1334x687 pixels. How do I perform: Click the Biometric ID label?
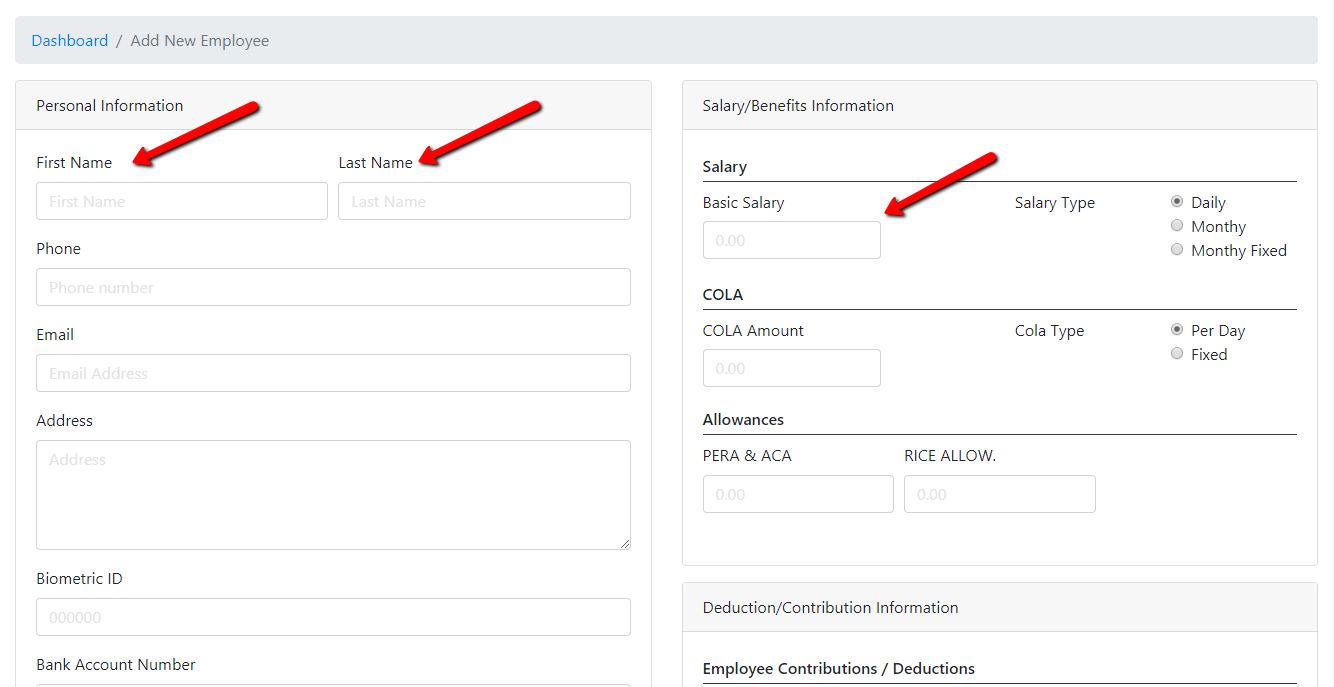click(x=79, y=579)
